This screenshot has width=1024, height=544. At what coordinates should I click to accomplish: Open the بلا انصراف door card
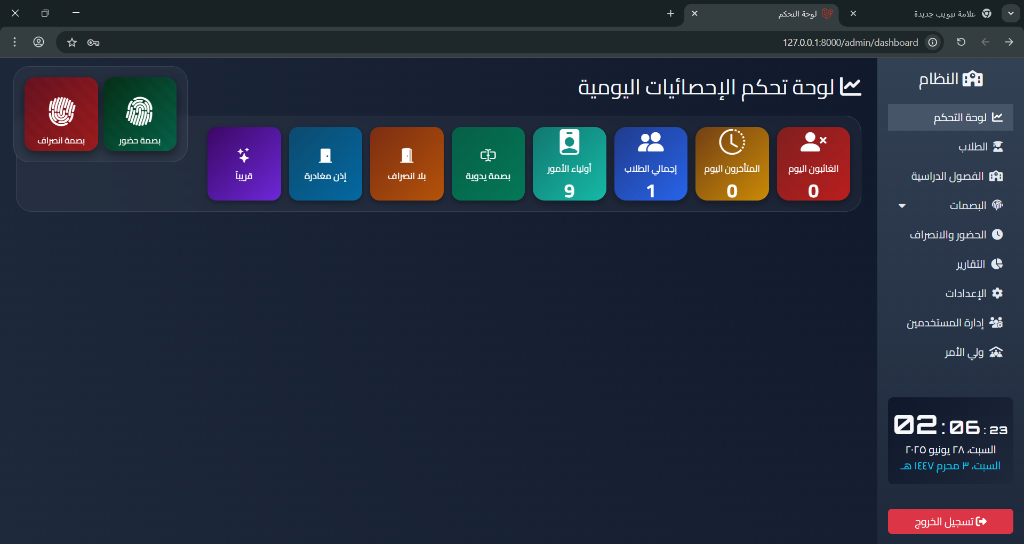pyautogui.click(x=406, y=164)
